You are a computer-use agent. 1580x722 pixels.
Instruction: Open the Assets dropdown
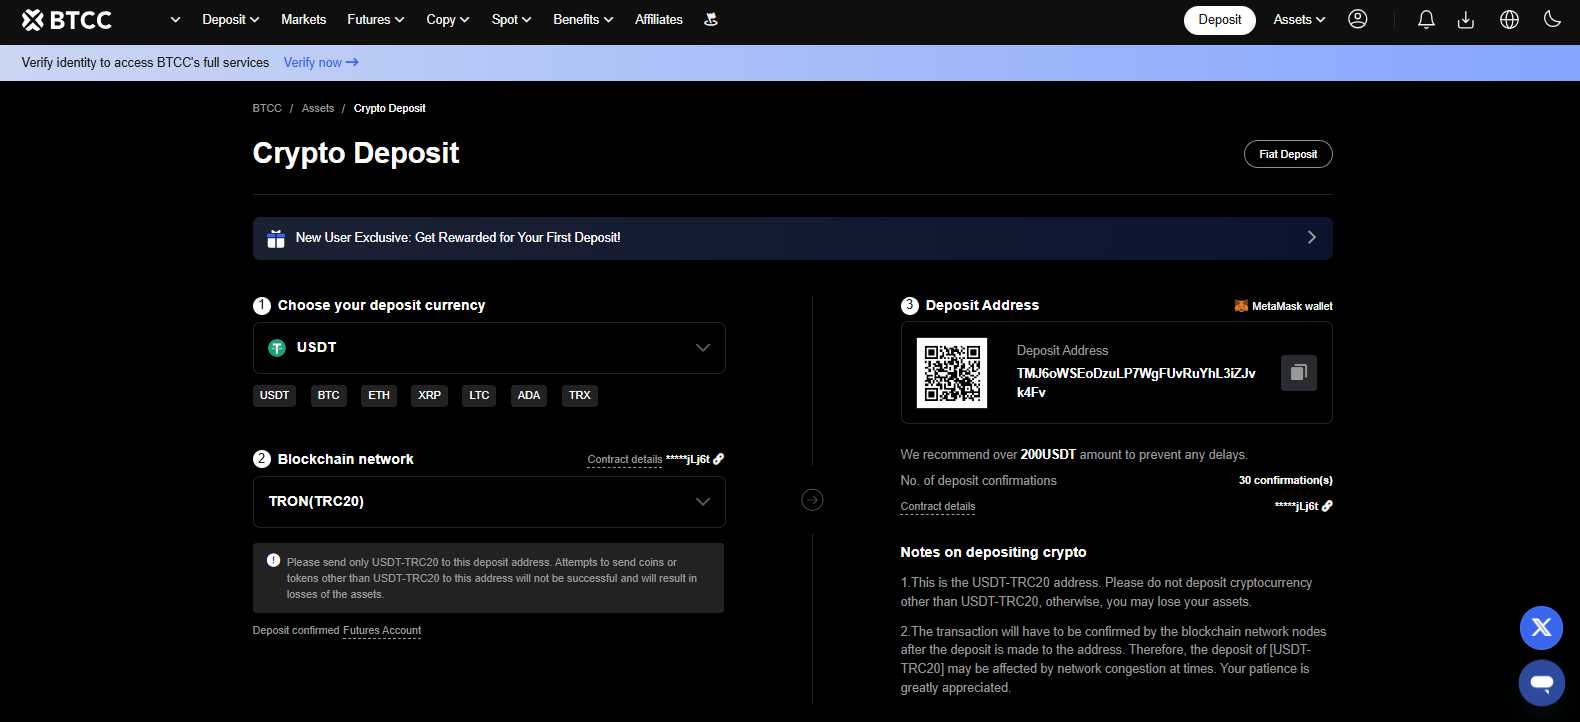tap(1299, 19)
